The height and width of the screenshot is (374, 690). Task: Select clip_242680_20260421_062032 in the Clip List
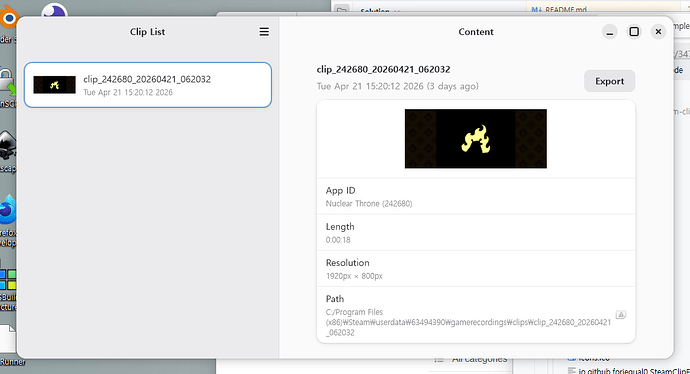148,85
